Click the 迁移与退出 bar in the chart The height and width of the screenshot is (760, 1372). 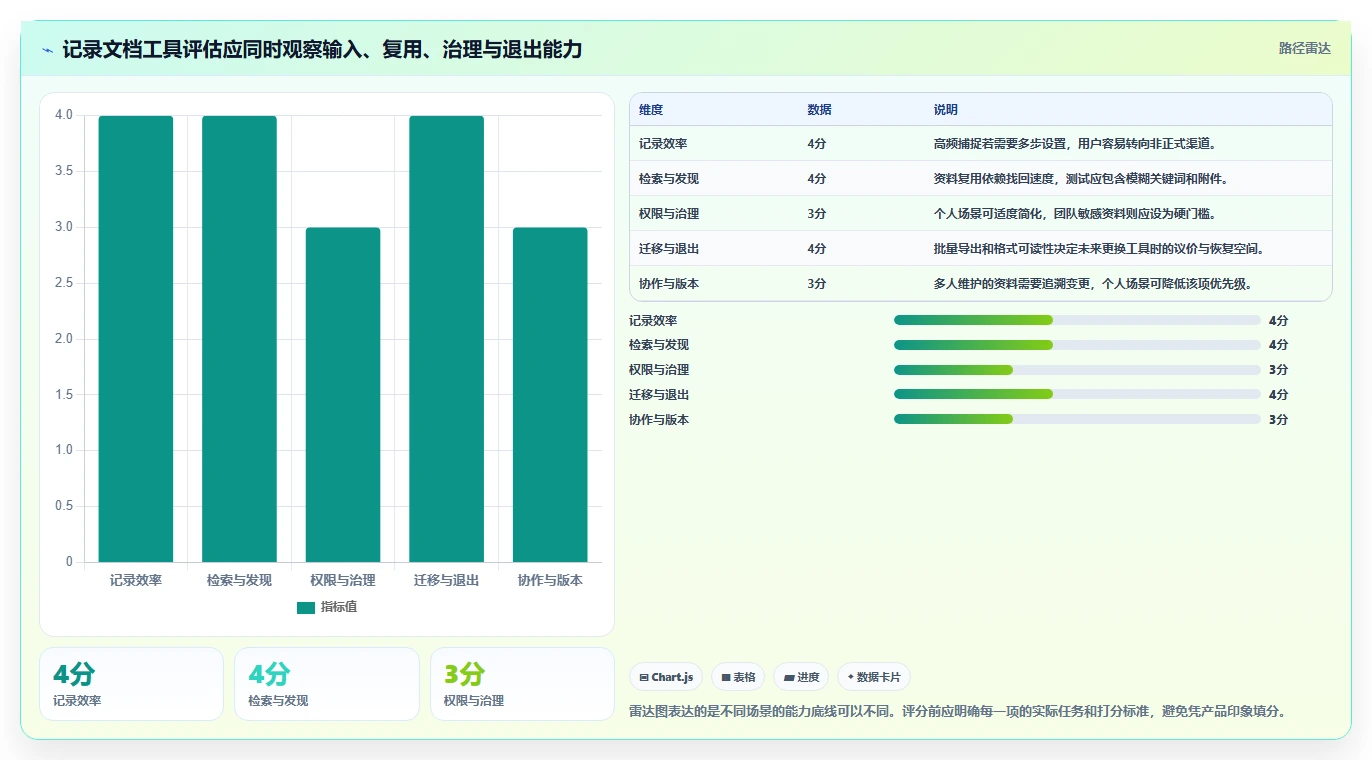446,339
